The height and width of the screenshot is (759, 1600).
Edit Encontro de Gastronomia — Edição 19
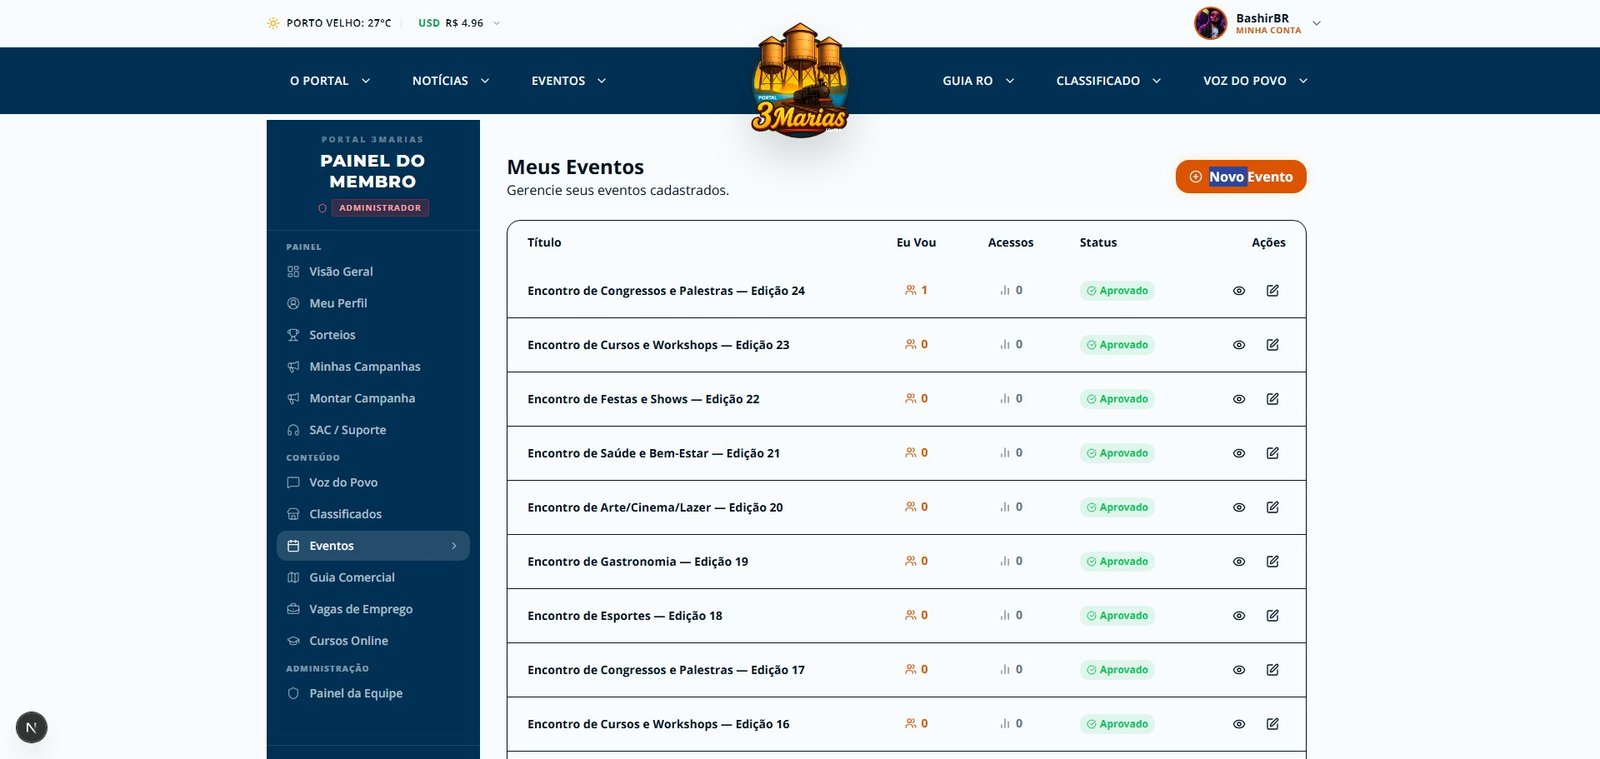tap(1273, 562)
